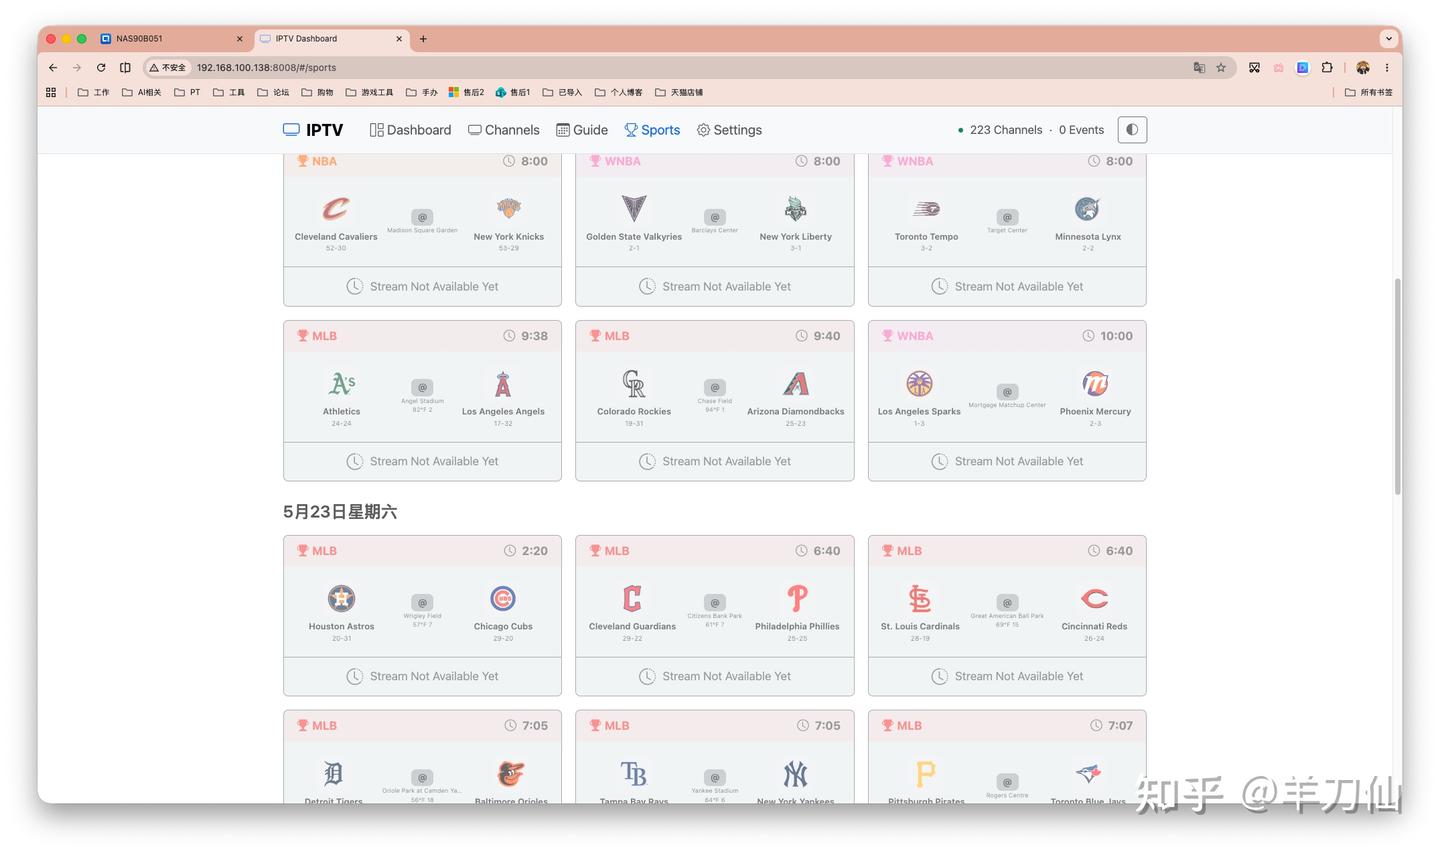Click the St. Louis Cardinals logo

(x=920, y=598)
